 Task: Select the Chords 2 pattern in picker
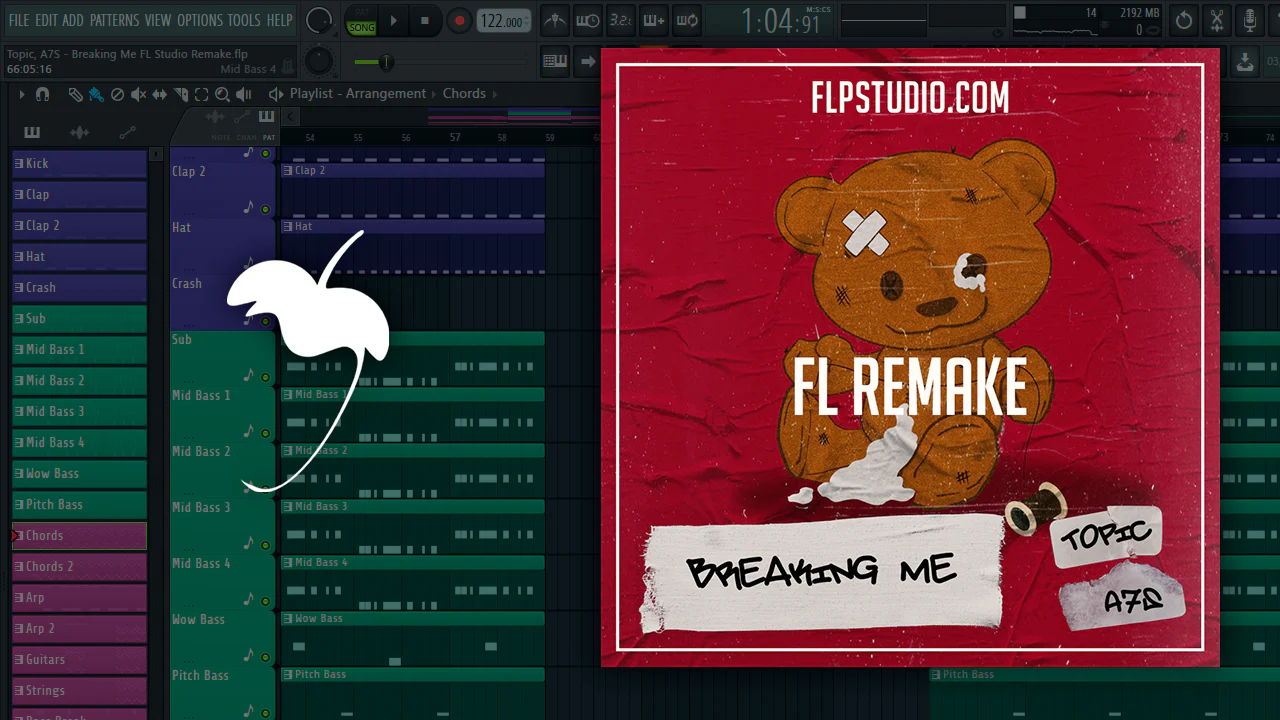(79, 567)
